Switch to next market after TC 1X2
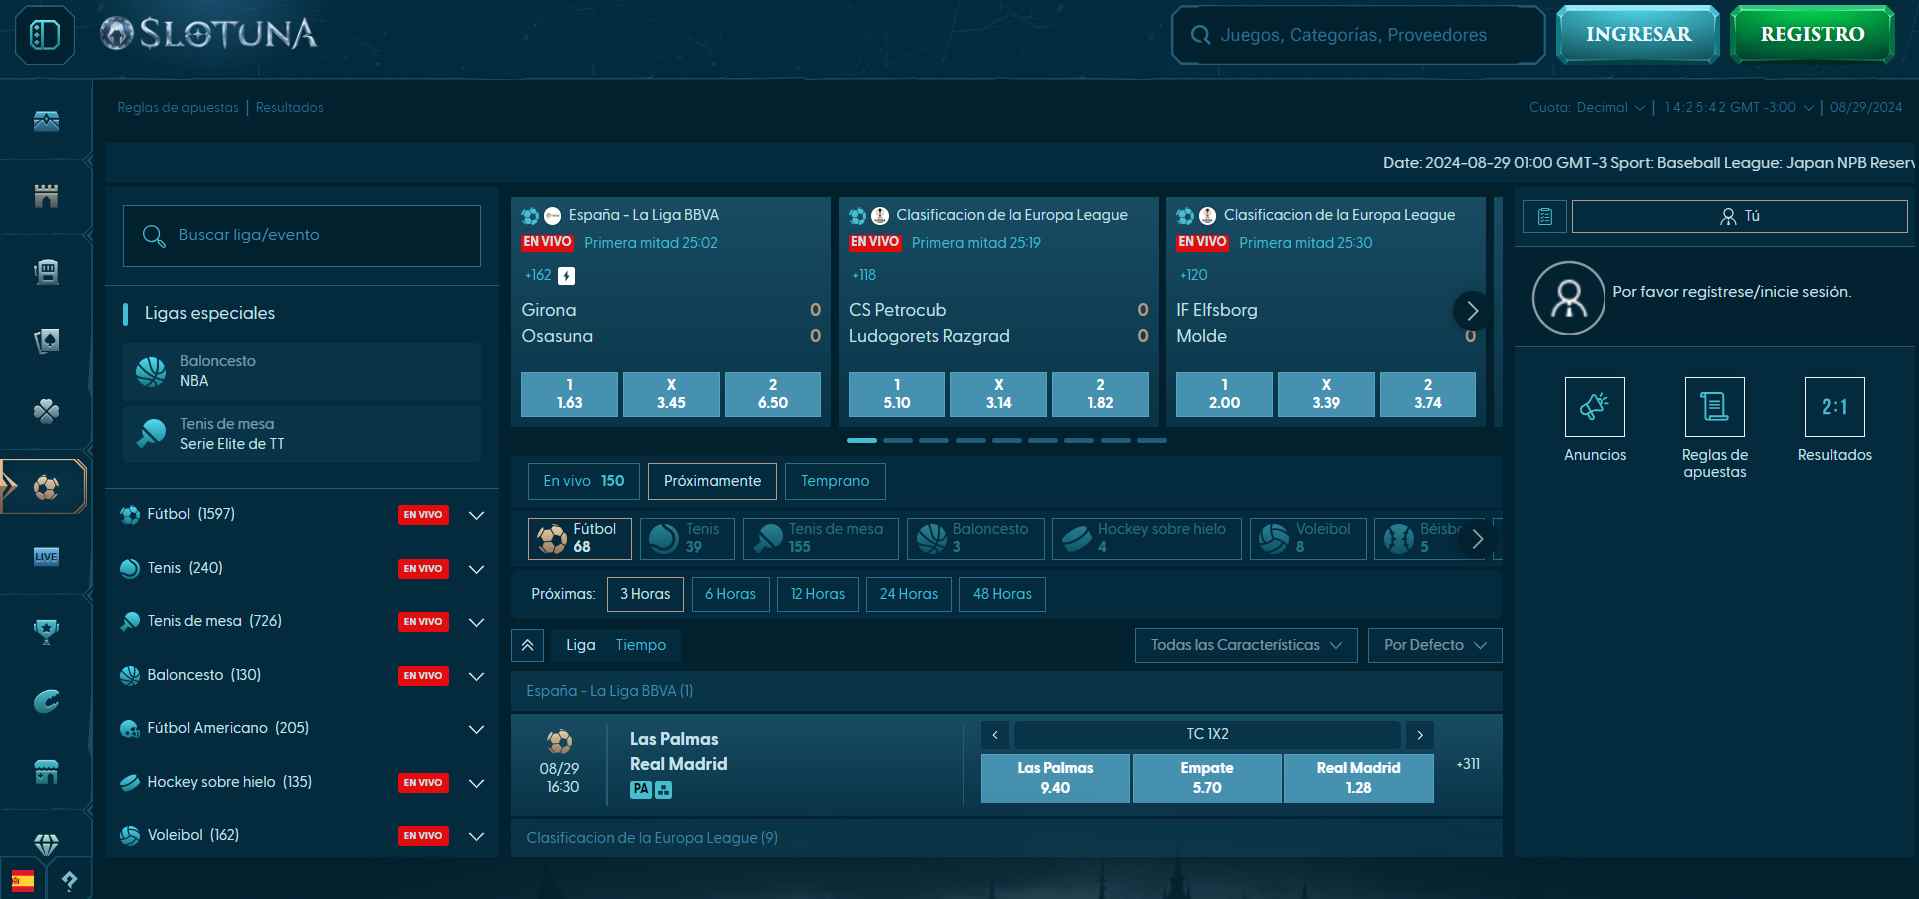Screen dimensions: 1919x899 click(x=1420, y=735)
